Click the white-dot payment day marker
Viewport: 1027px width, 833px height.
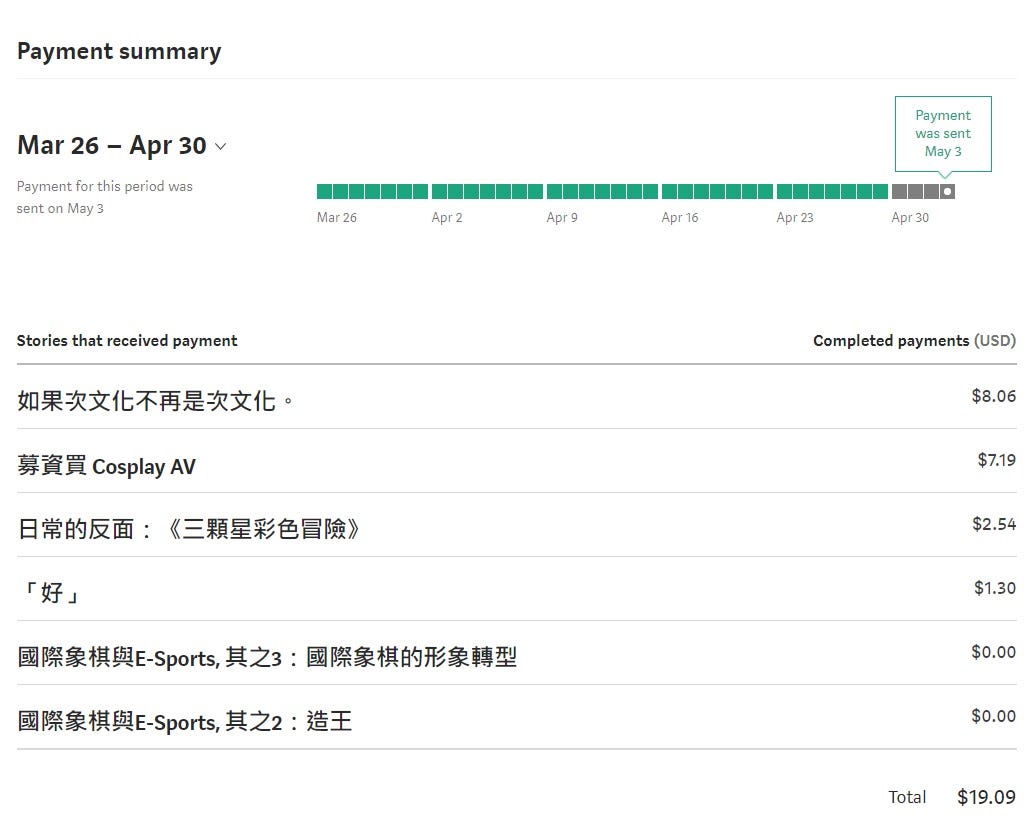click(x=947, y=191)
